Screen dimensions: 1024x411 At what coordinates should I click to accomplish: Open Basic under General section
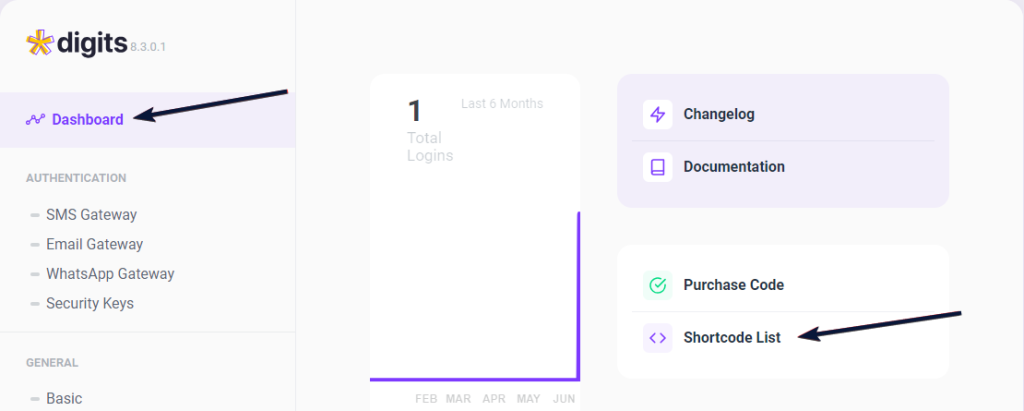(x=64, y=398)
